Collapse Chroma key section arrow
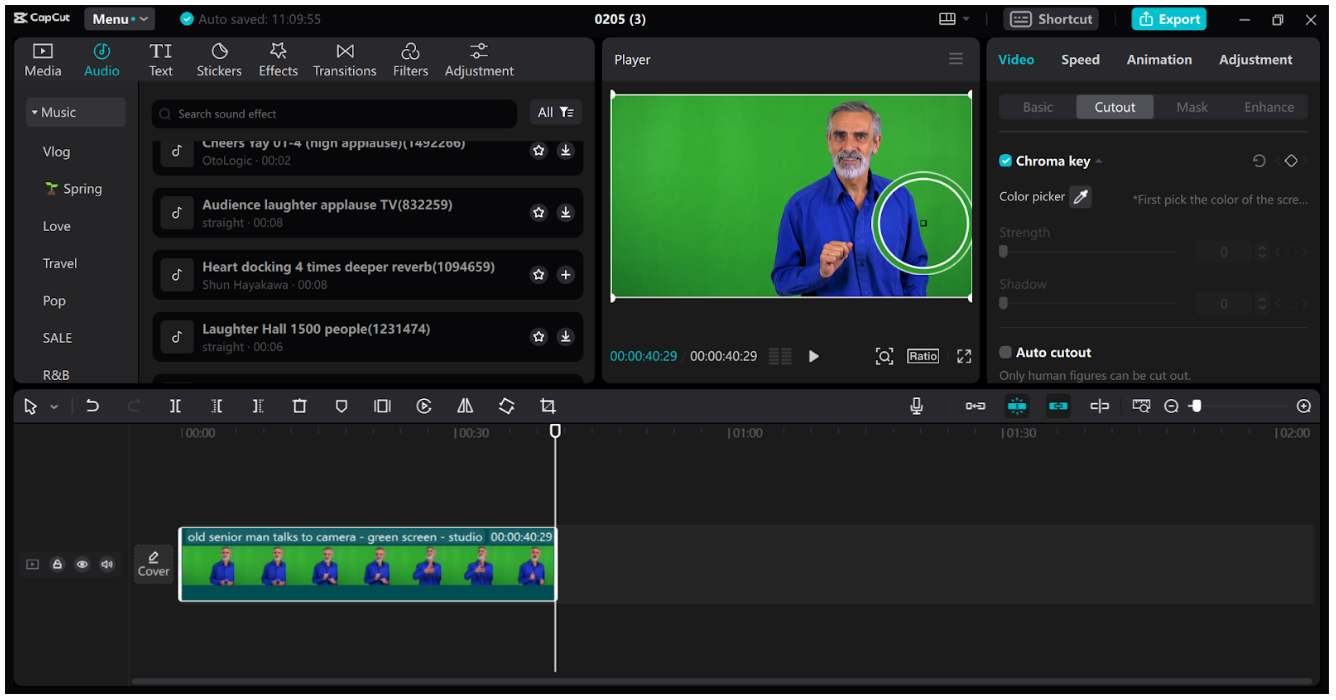This screenshot has height=700, width=1336. (x=1099, y=162)
